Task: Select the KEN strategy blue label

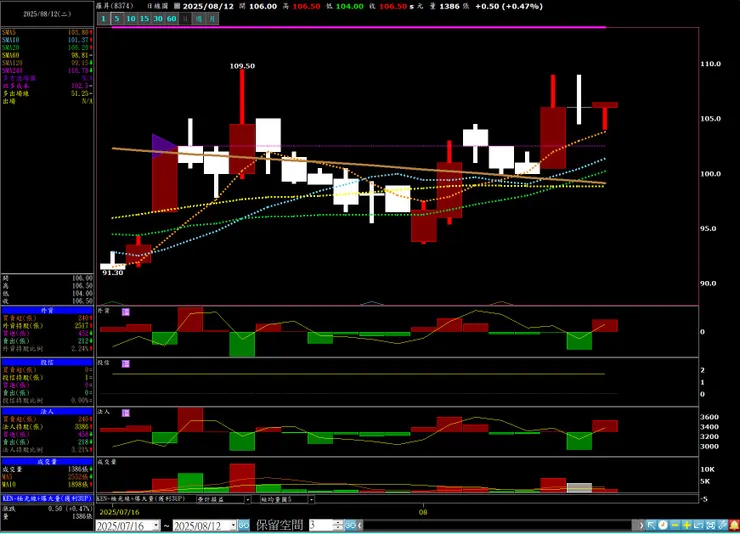Action: click(47, 498)
